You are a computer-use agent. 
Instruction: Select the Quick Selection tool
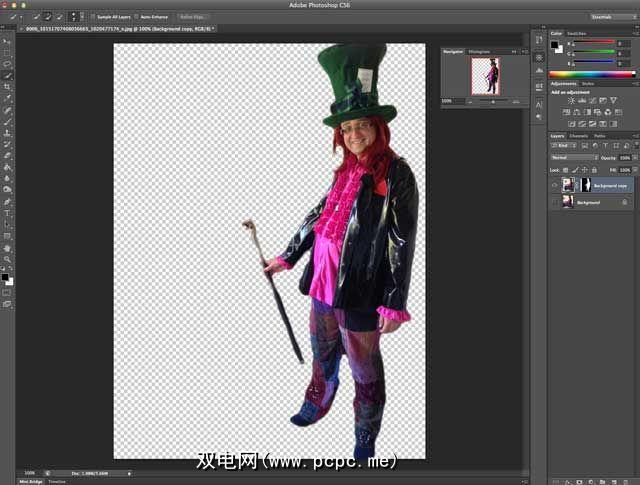point(7,75)
